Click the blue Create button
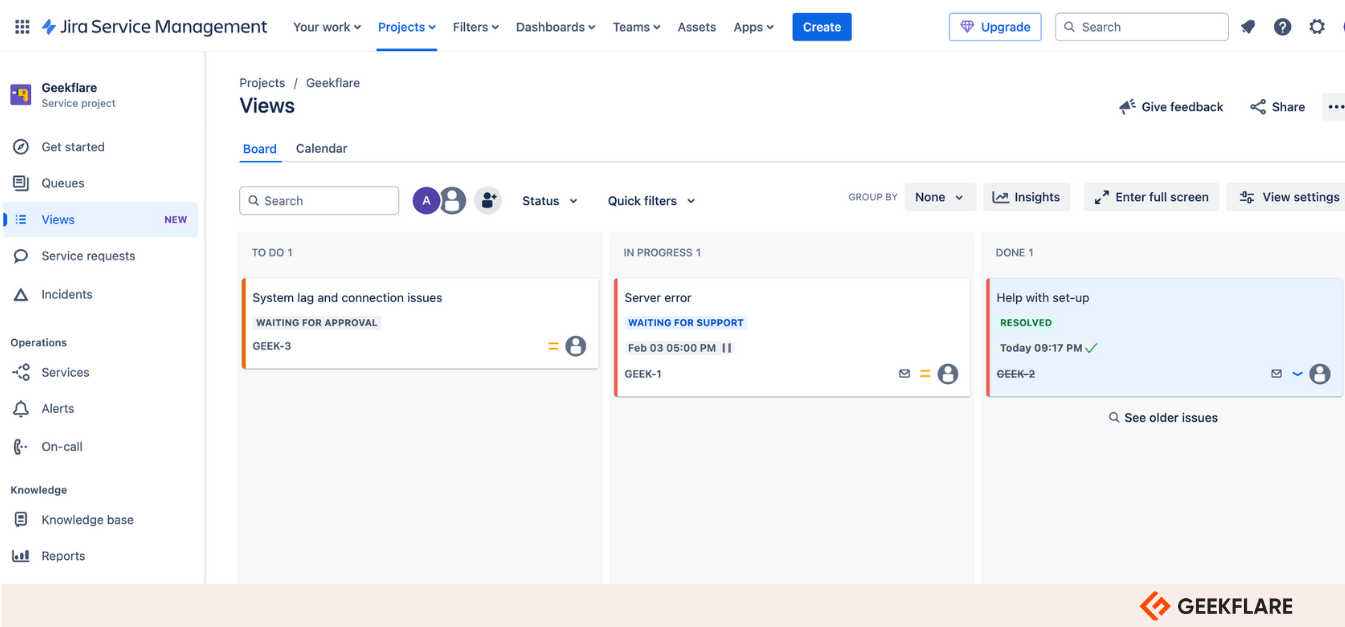This screenshot has height=627, width=1345. click(x=821, y=27)
